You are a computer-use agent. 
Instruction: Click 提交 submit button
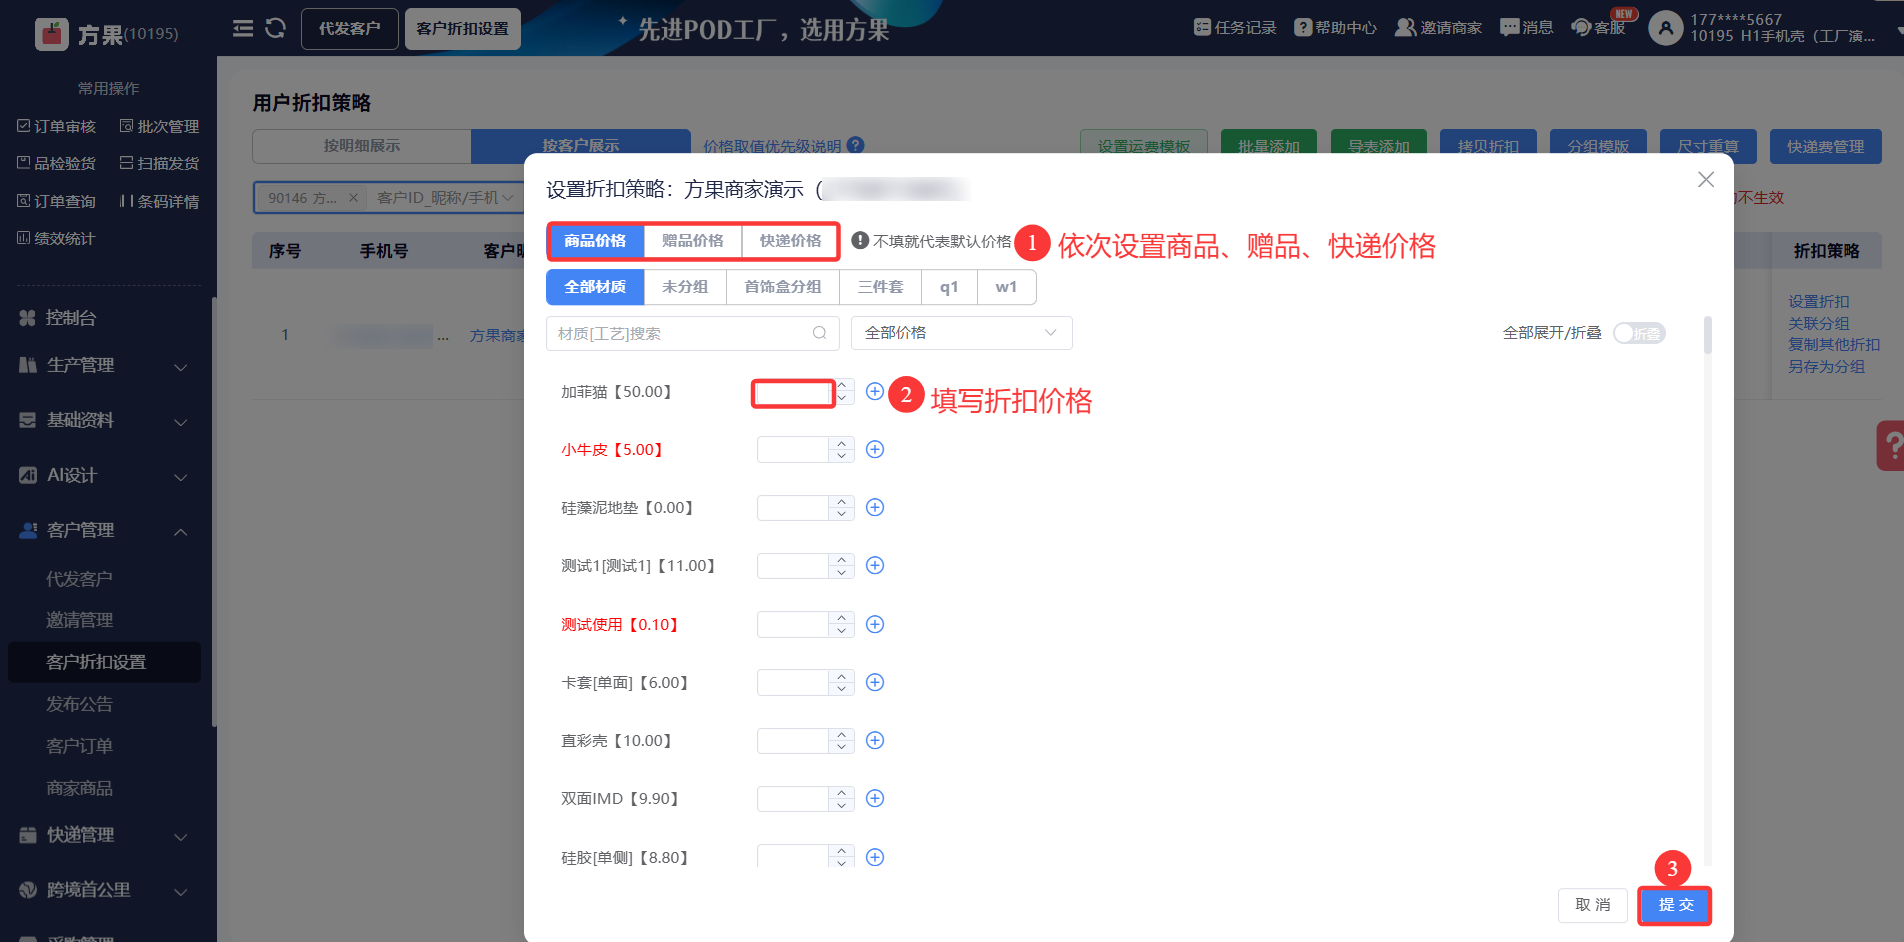pyautogui.click(x=1676, y=905)
